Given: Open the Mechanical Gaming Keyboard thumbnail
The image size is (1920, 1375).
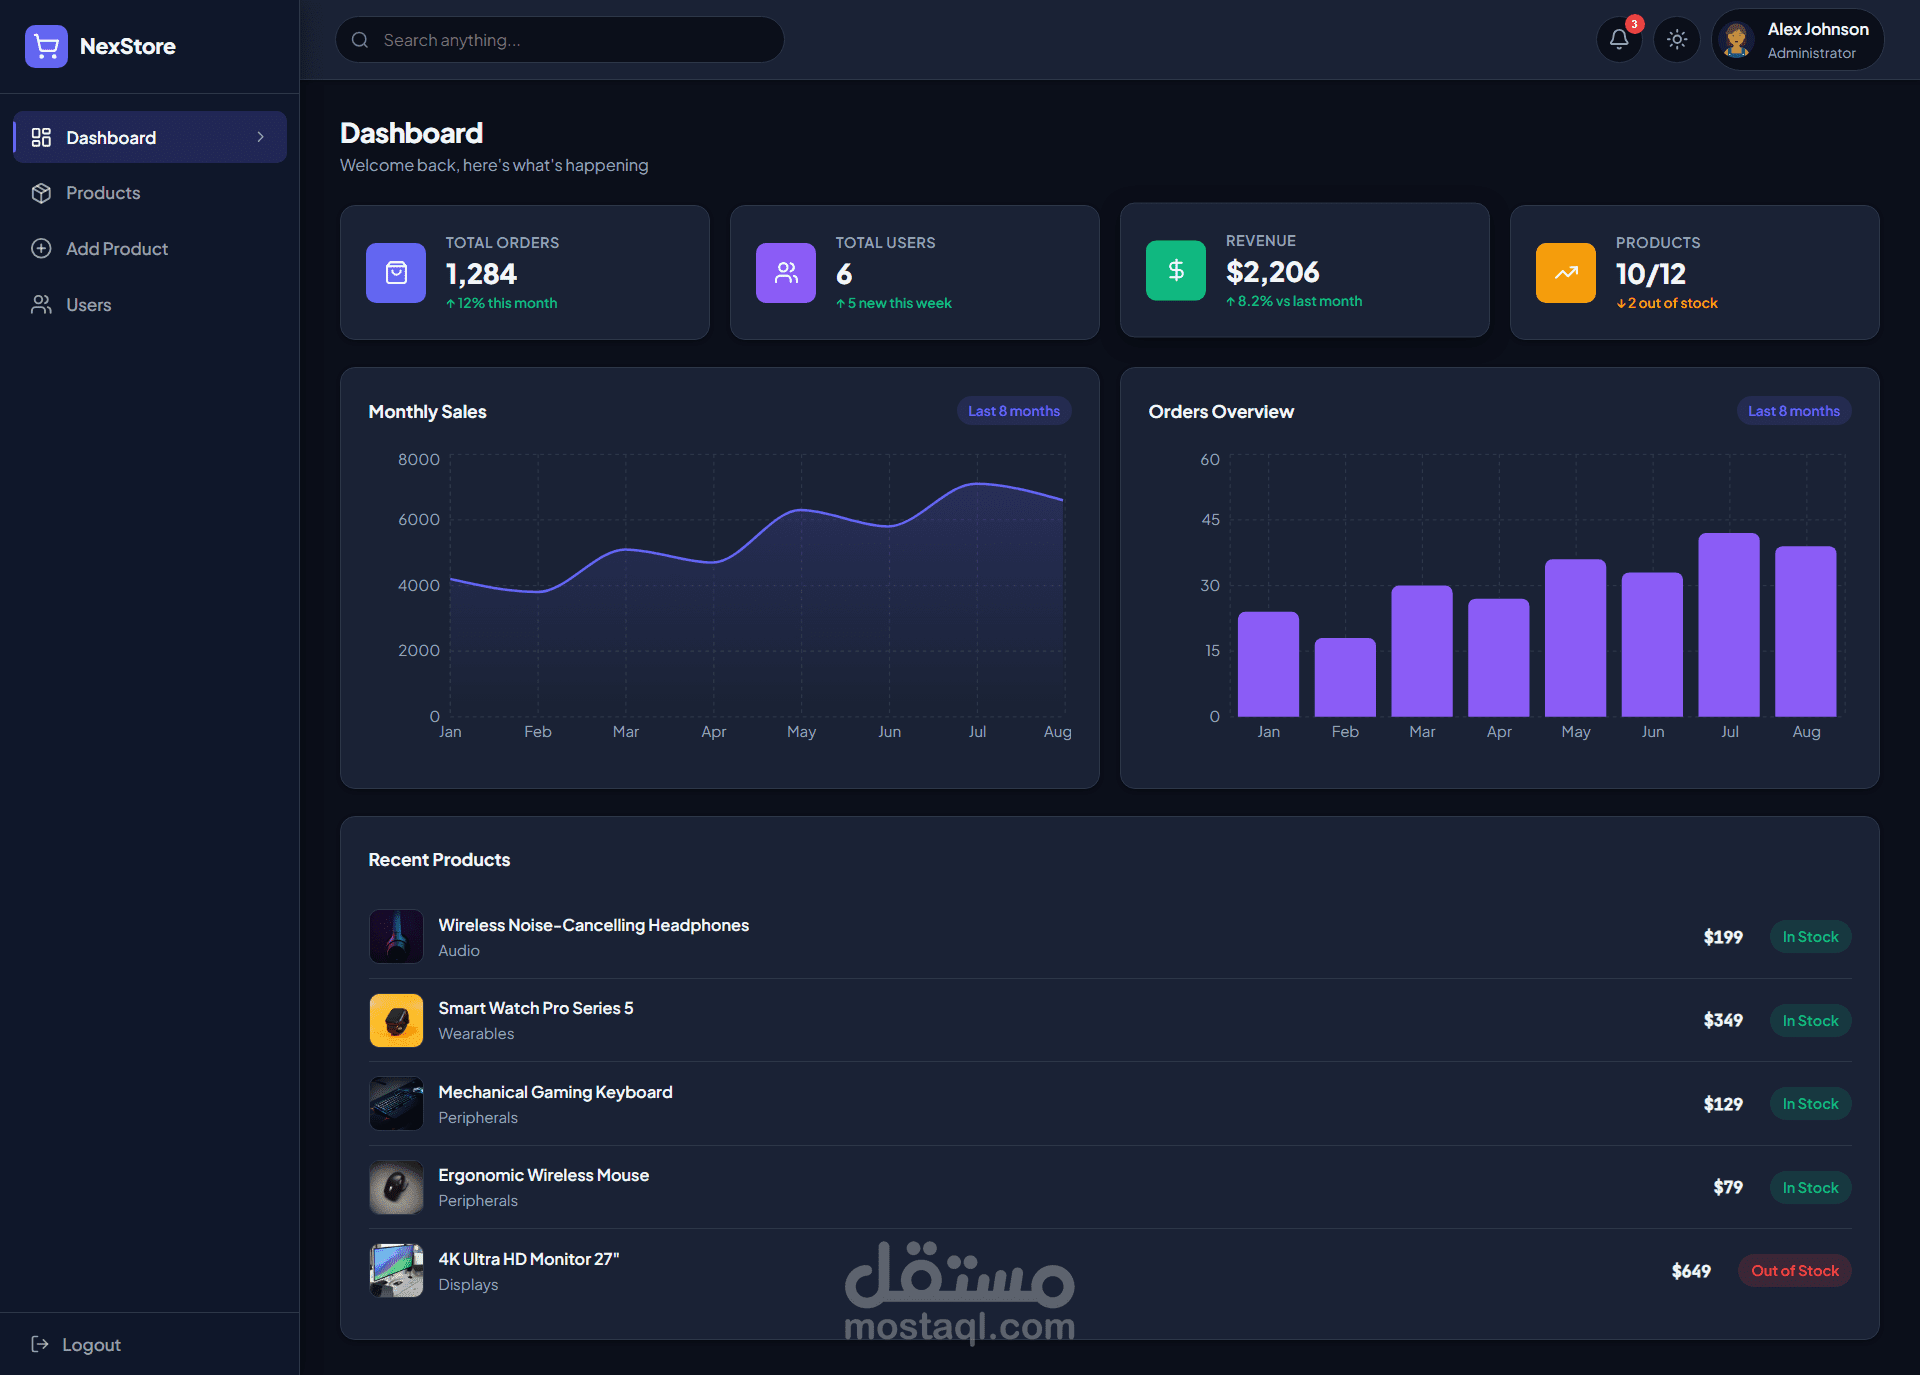Looking at the screenshot, I should (396, 1104).
